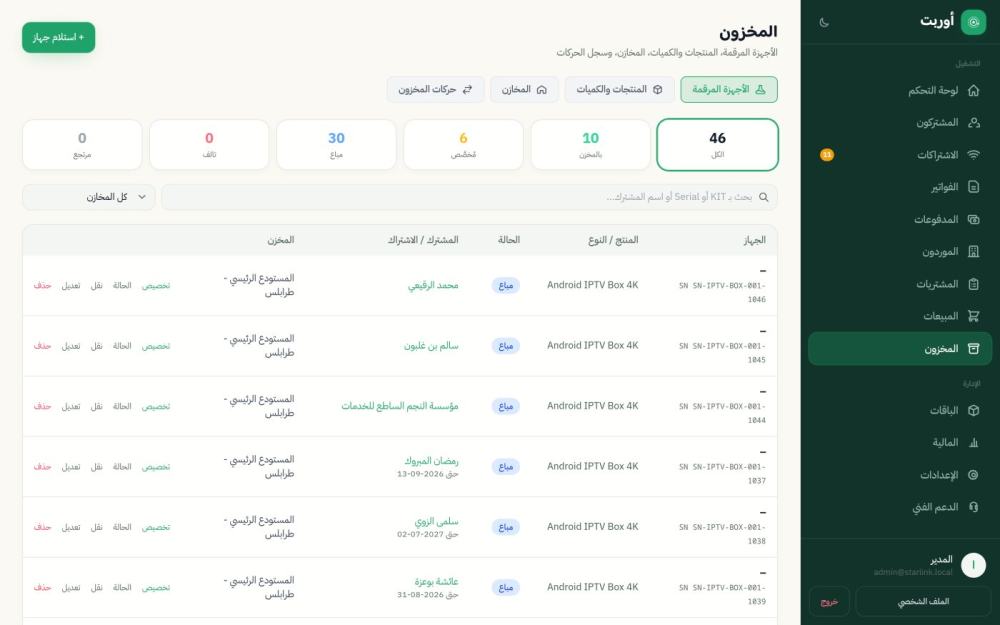
Task: Open لوحة التحكم home icon
Action: click(973, 91)
